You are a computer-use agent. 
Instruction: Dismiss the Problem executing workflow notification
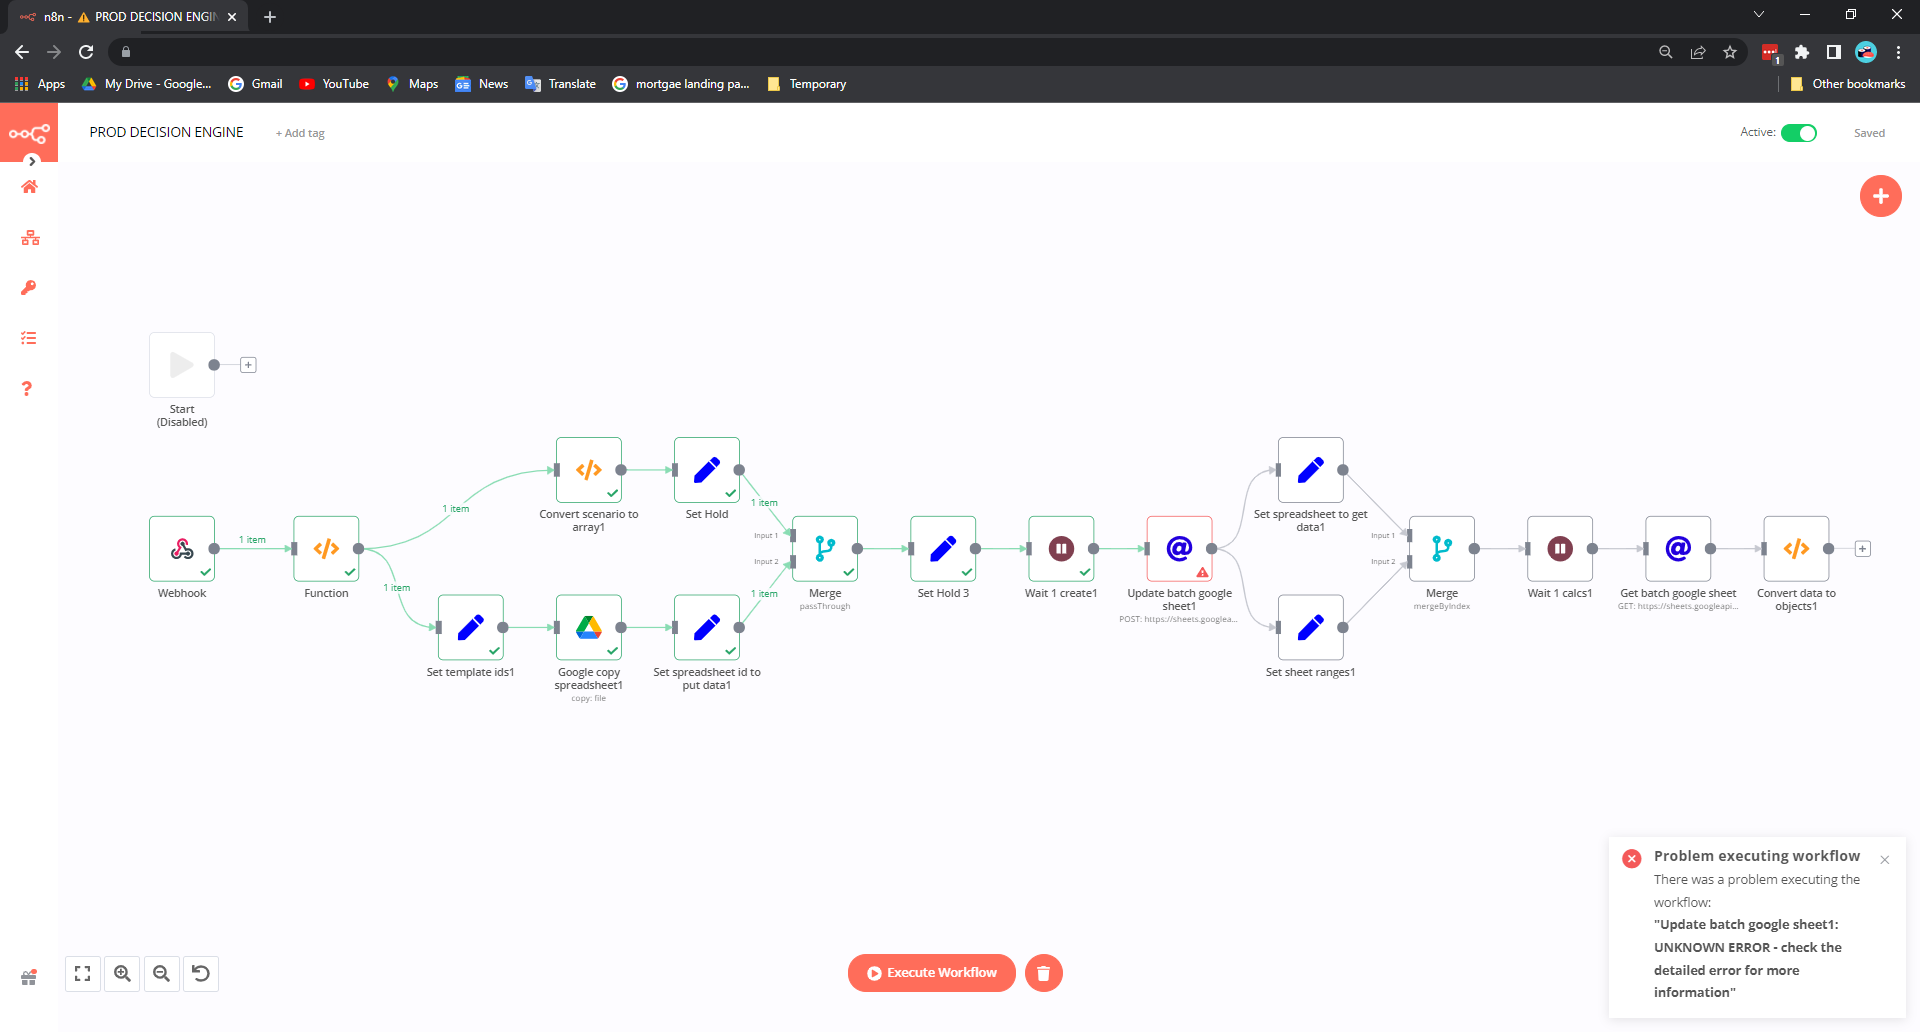1884,860
